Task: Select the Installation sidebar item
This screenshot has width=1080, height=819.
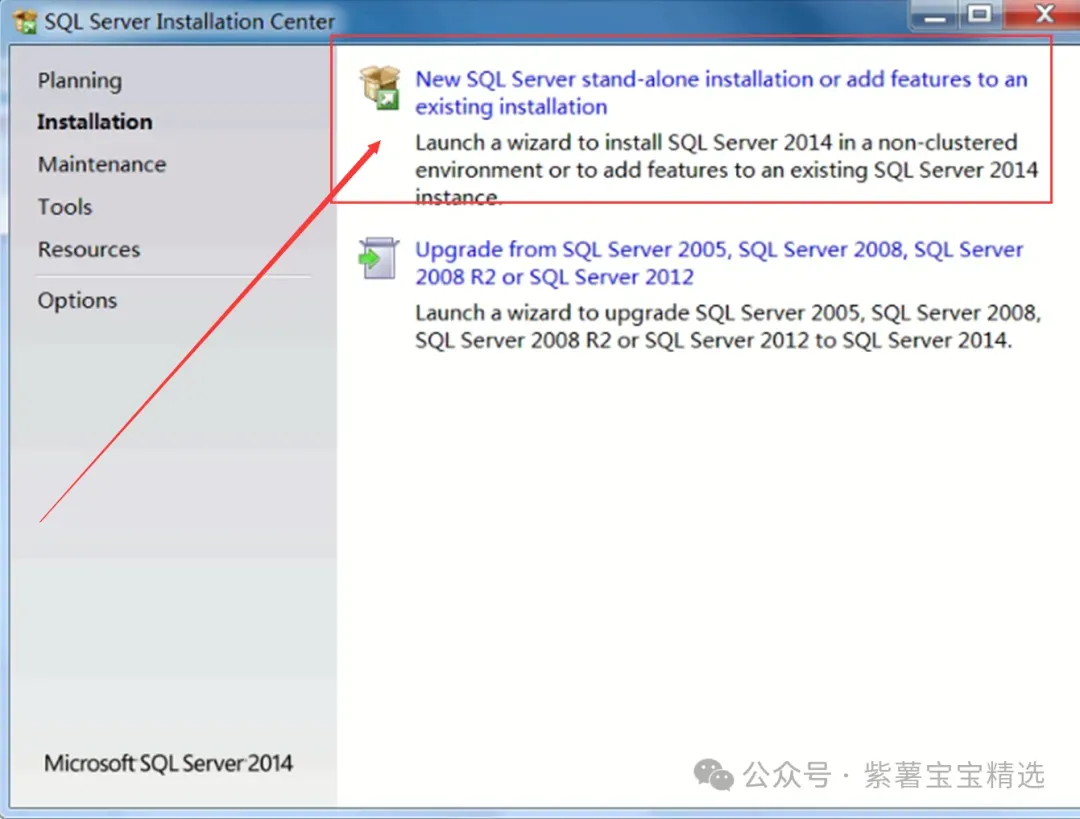Action: 95,122
